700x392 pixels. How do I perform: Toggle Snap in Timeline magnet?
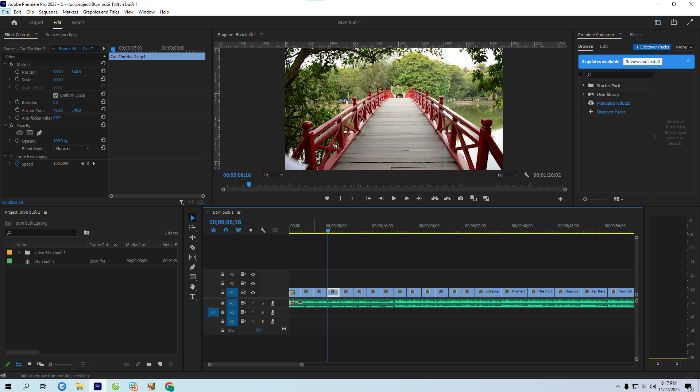(x=225, y=230)
